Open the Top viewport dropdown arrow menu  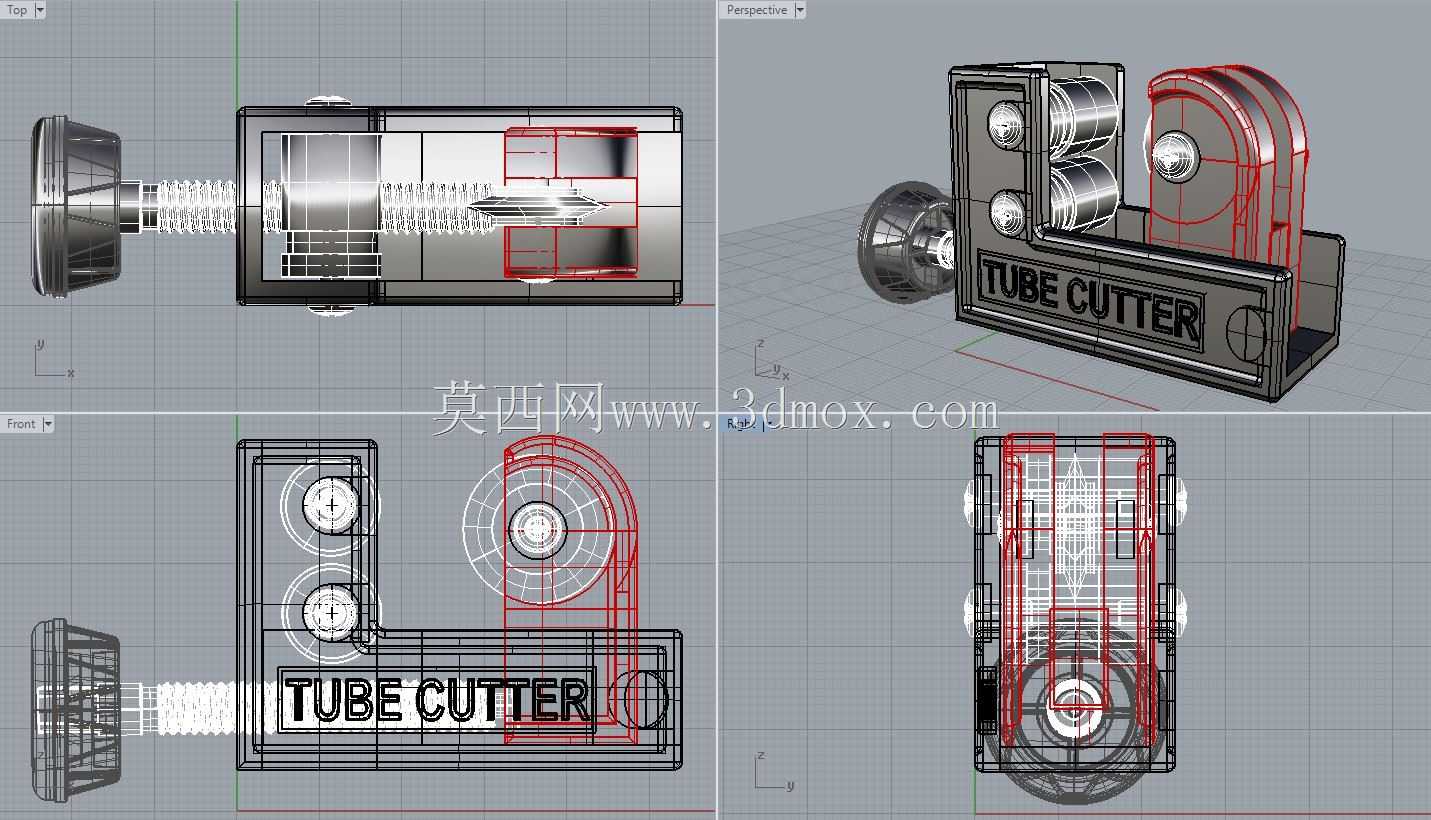coord(40,10)
